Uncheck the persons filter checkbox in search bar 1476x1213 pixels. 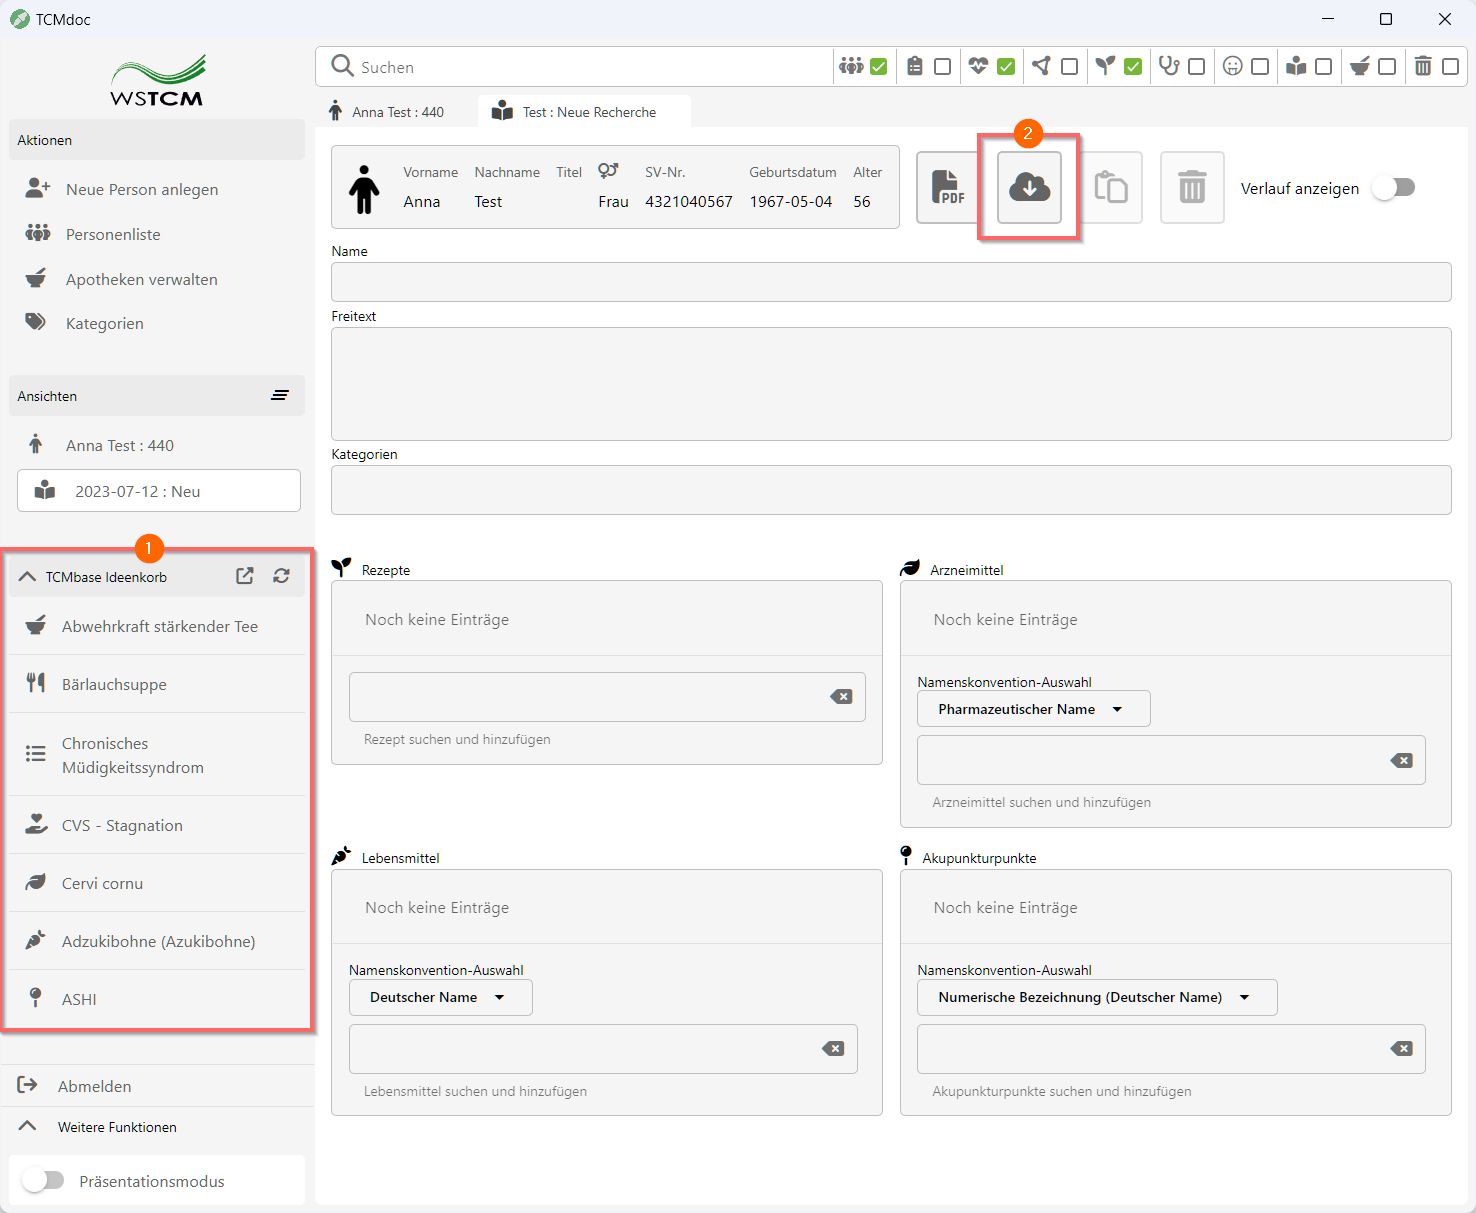click(879, 67)
